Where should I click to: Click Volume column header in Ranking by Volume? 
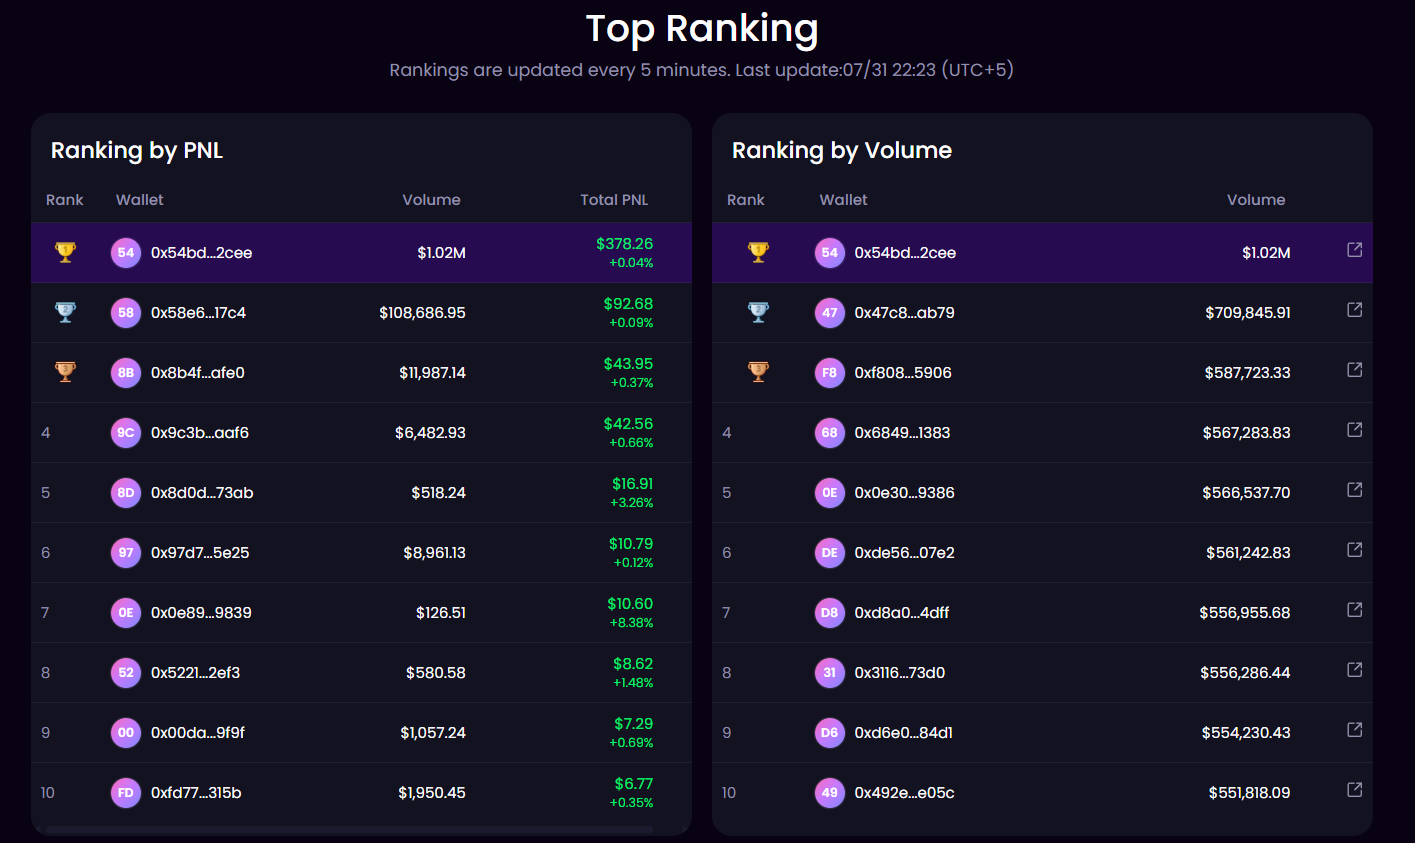tap(1256, 200)
